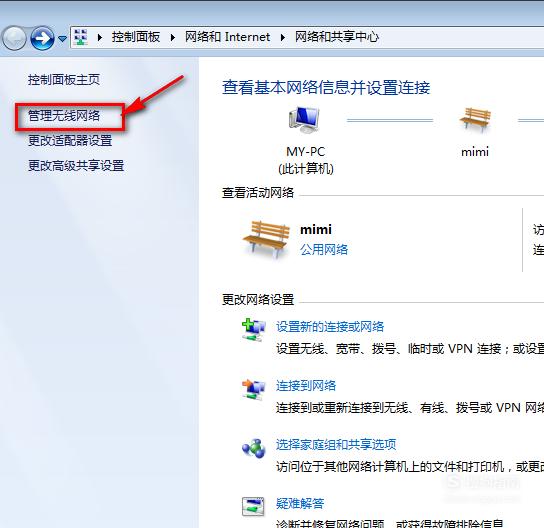The image size is (544, 528).
Task: Open 管理无线网络 link
Action: pyautogui.click(x=64, y=116)
